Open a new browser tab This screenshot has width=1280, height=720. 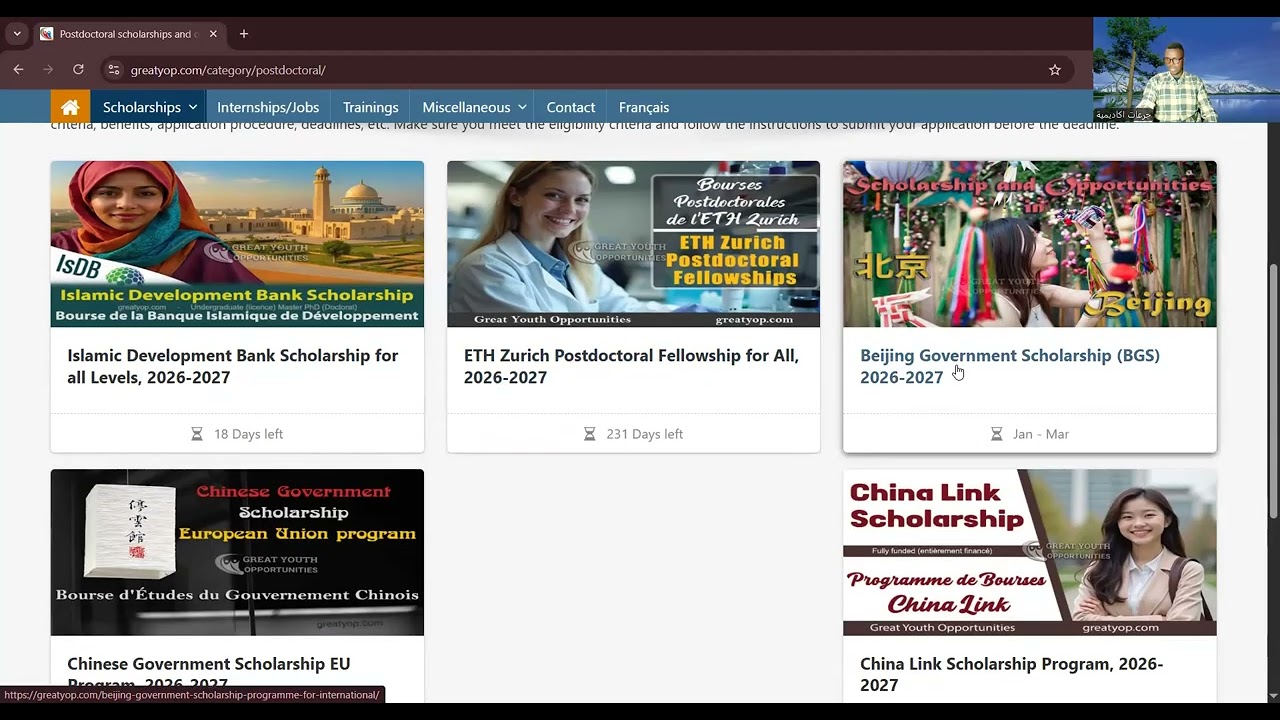pyautogui.click(x=244, y=34)
